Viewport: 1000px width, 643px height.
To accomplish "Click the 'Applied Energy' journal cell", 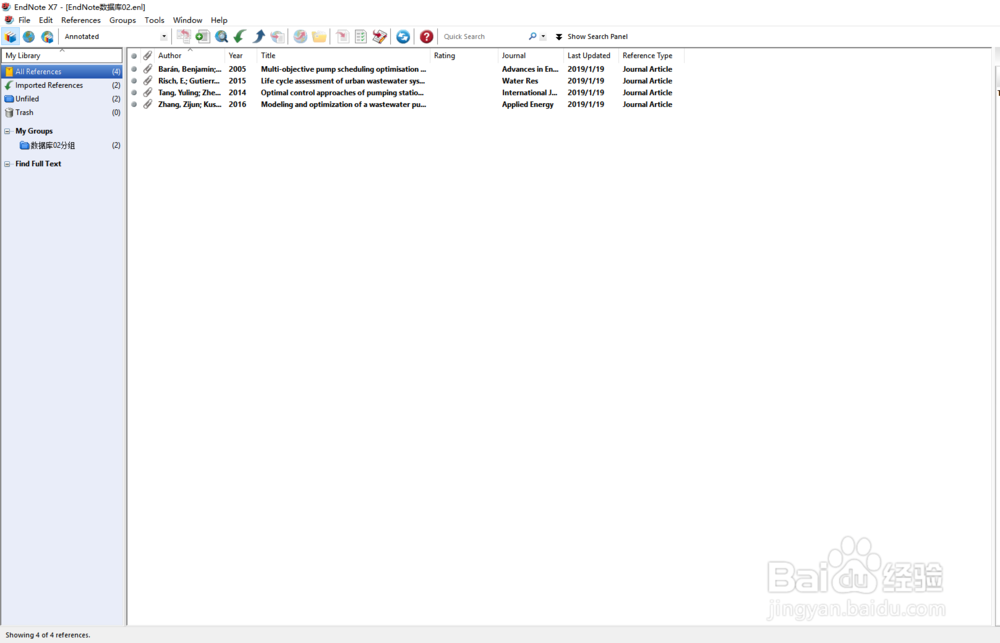I will (527, 105).
